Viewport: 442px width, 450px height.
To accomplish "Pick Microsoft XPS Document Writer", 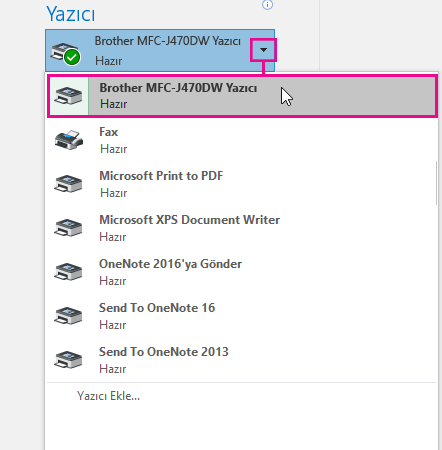I will click(242, 228).
